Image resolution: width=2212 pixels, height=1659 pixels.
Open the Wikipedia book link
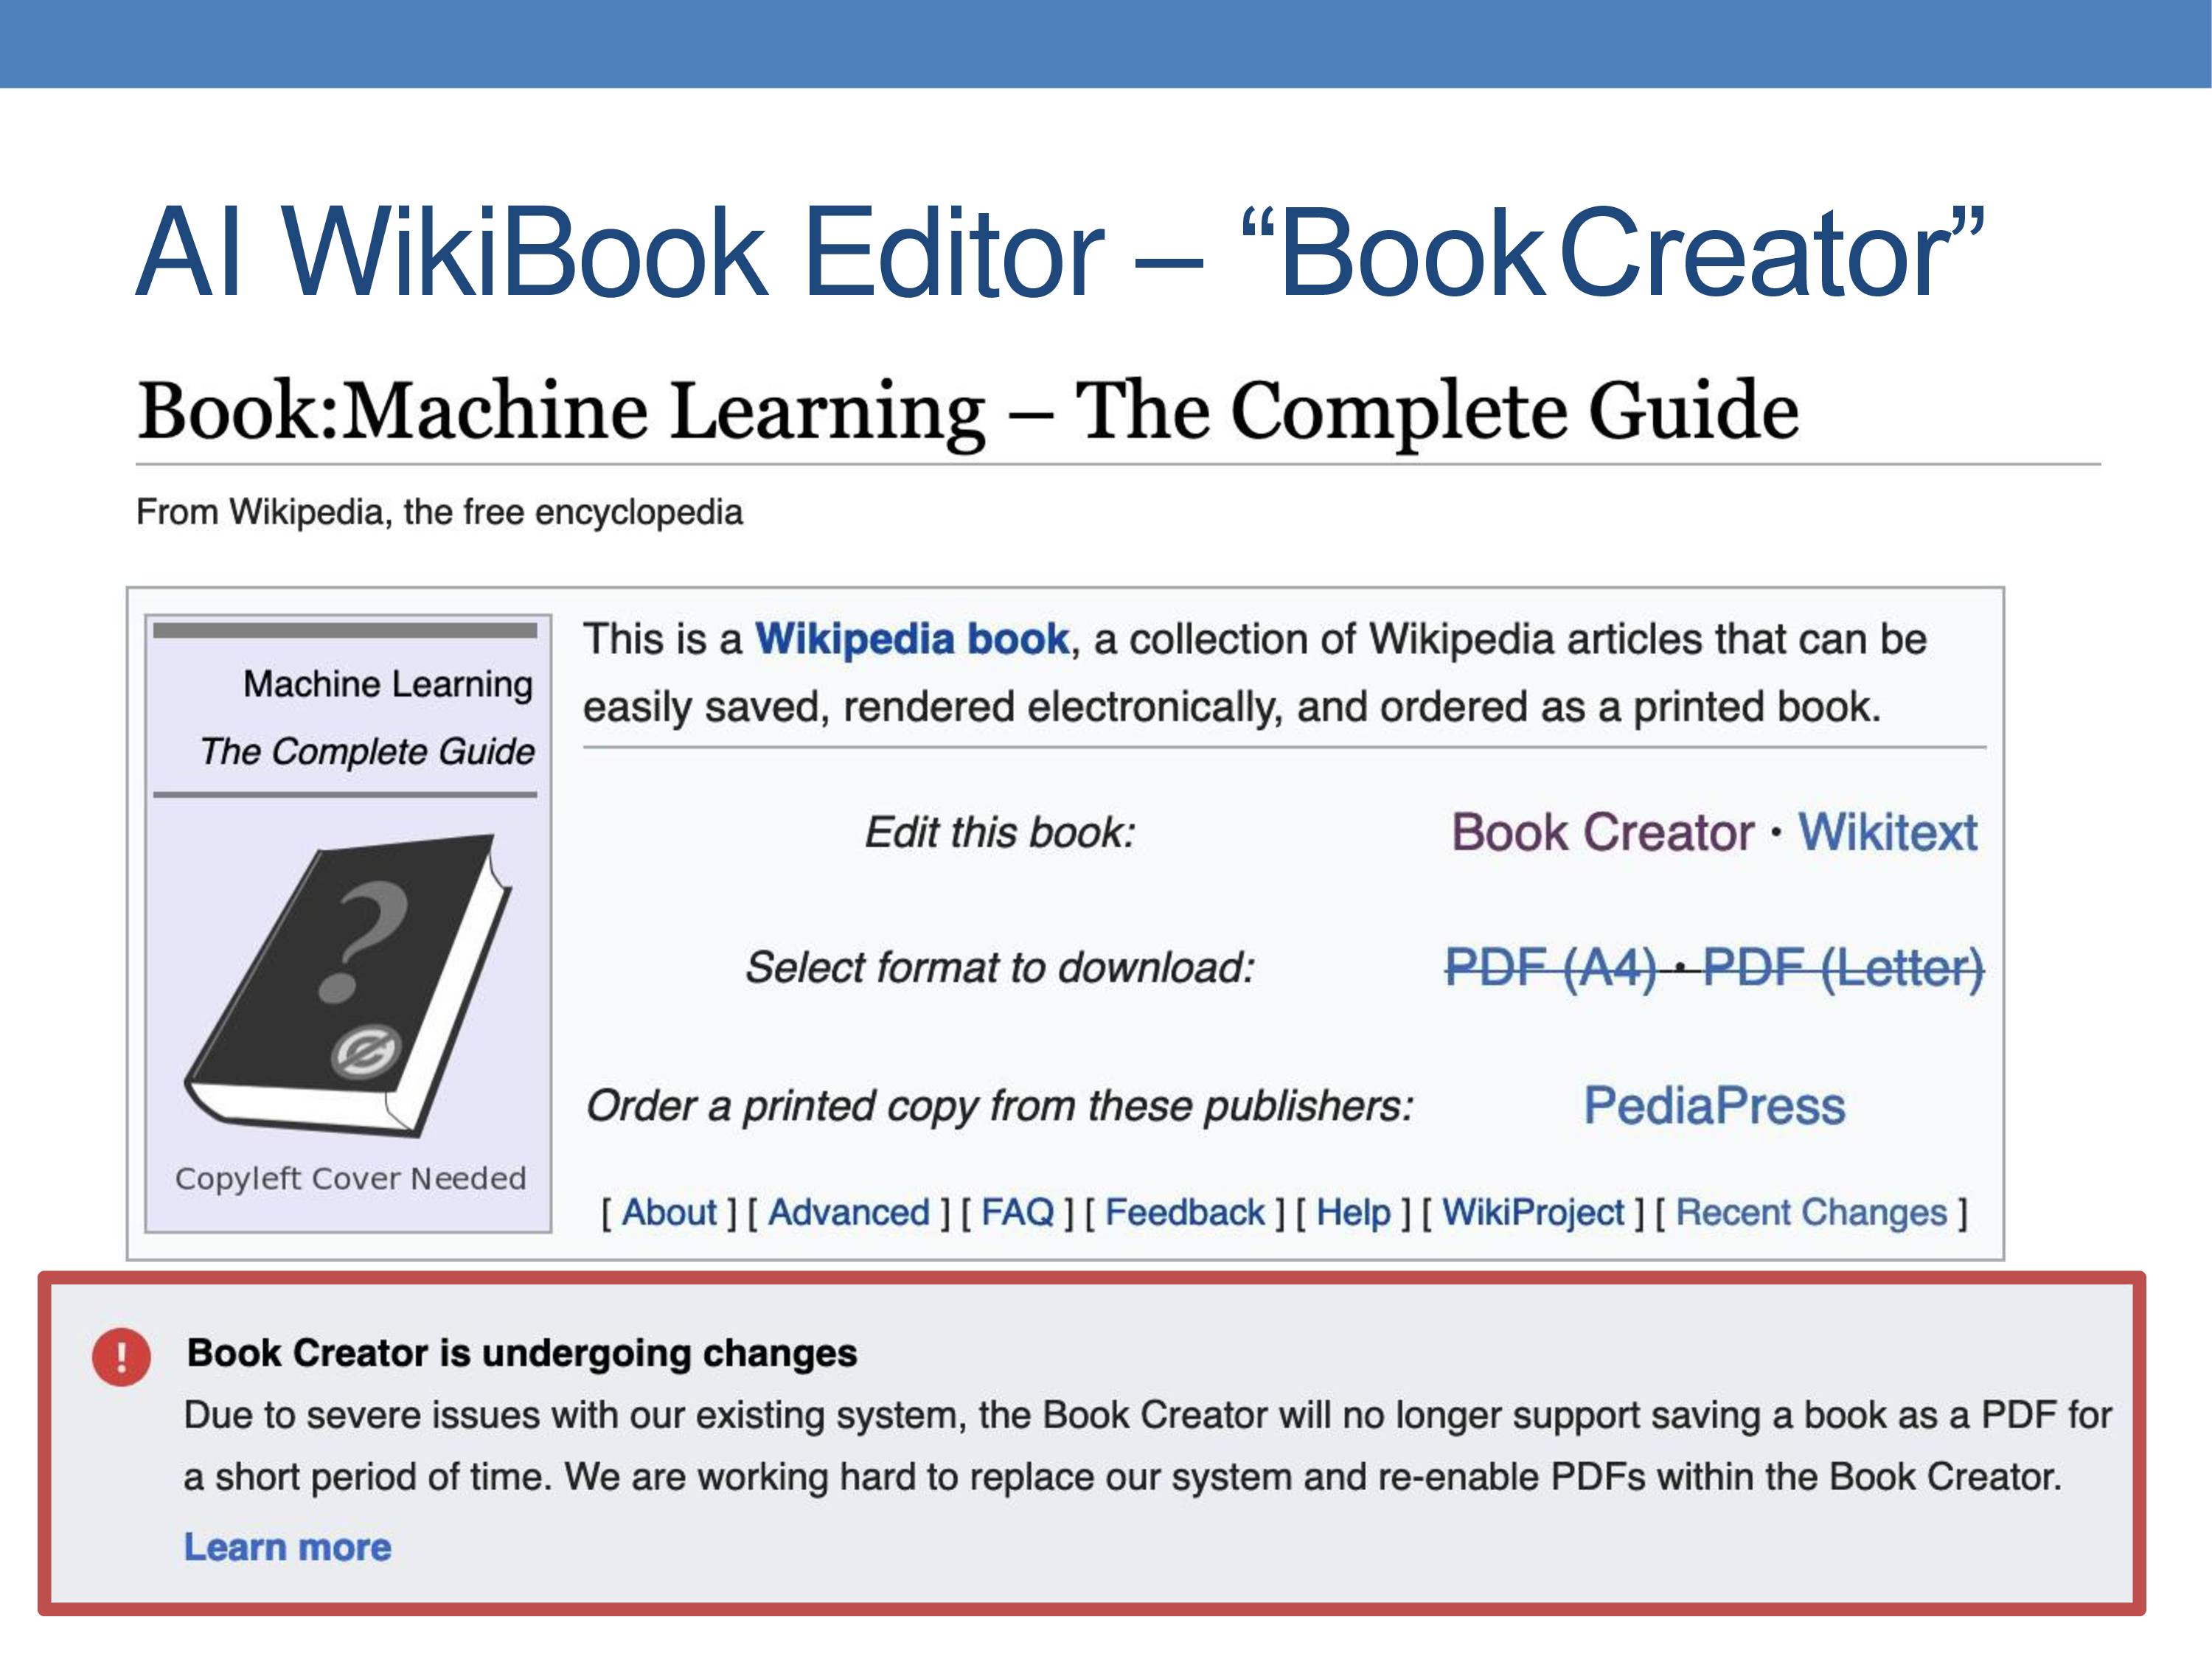pos(912,639)
